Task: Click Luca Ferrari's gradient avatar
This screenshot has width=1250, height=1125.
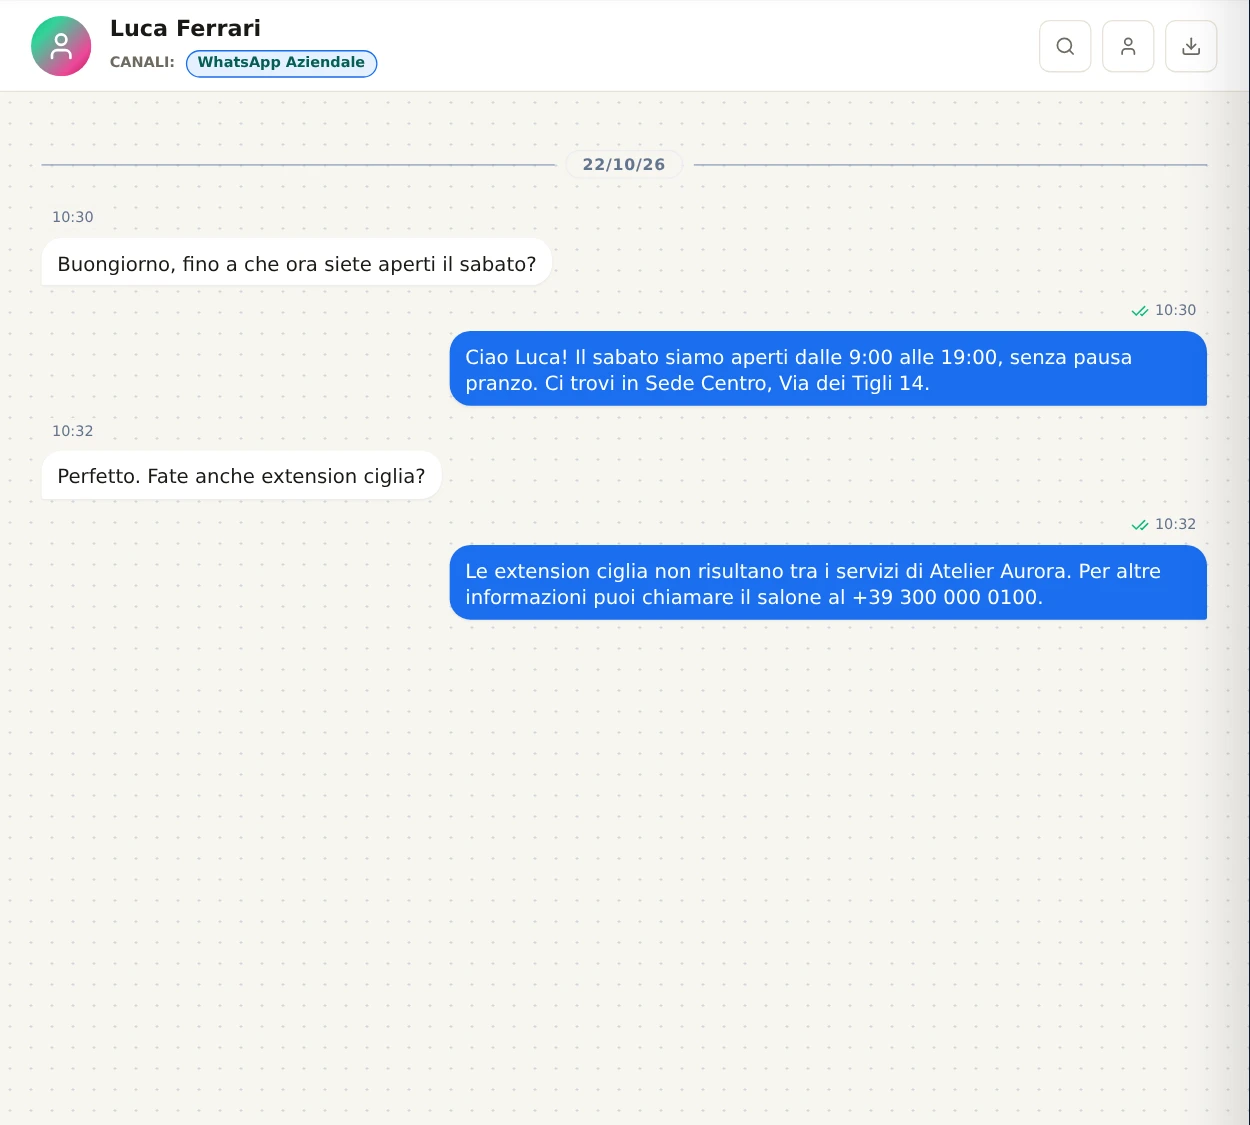Action: click(61, 46)
